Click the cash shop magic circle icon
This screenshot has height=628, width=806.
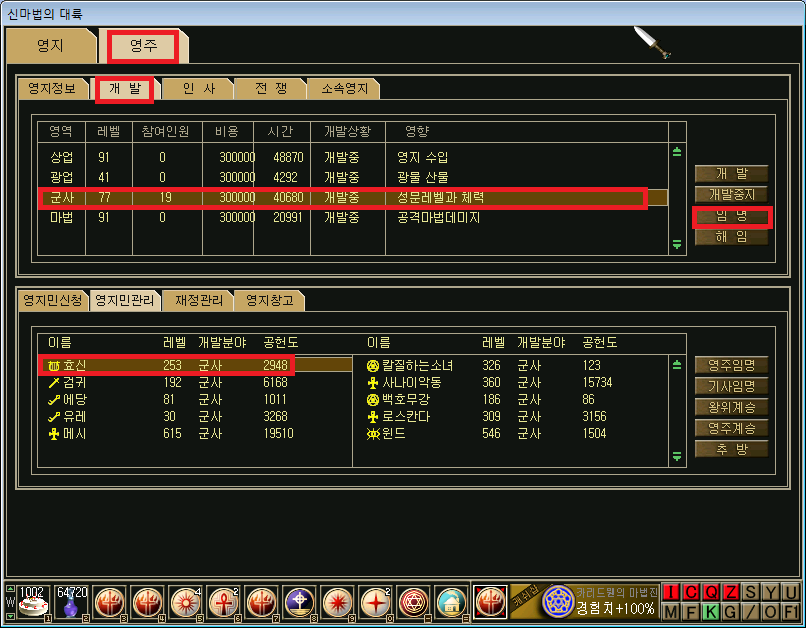coord(558,601)
